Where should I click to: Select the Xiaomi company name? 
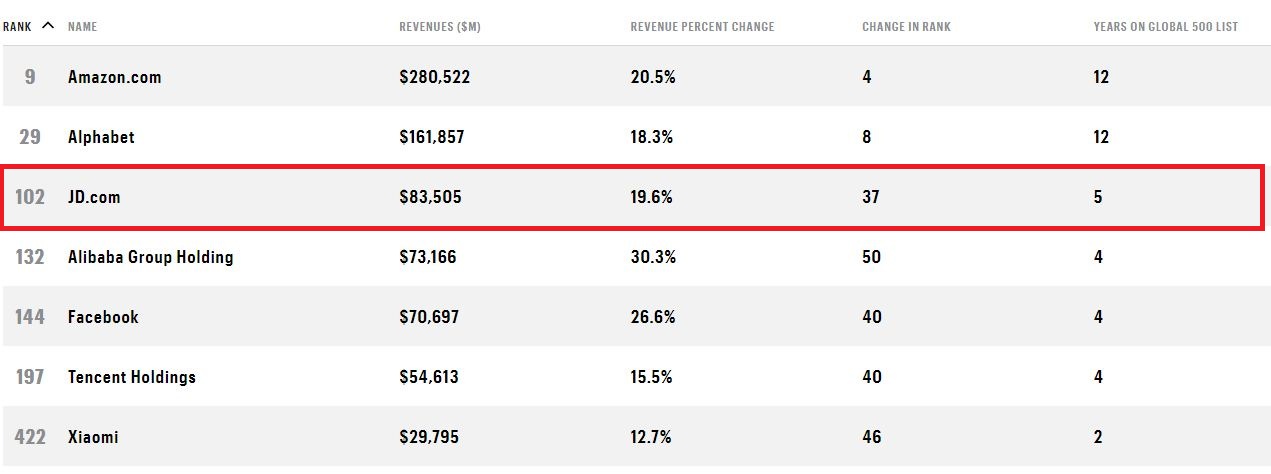click(x=93, y=437)
